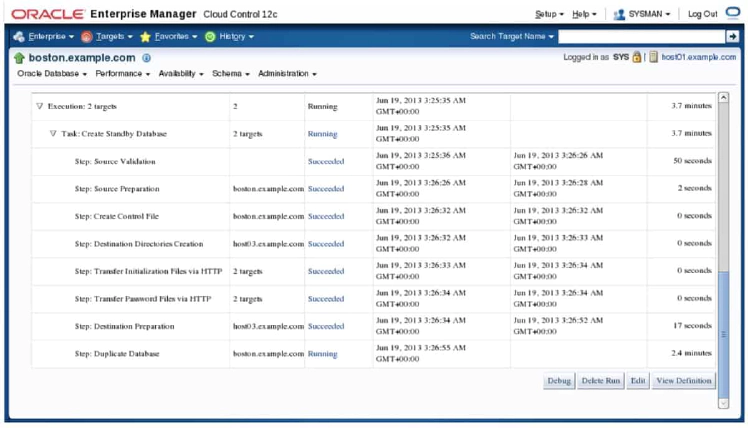Open the Availability menu
The image size is (750, 428).
click(x=181, y=74)
